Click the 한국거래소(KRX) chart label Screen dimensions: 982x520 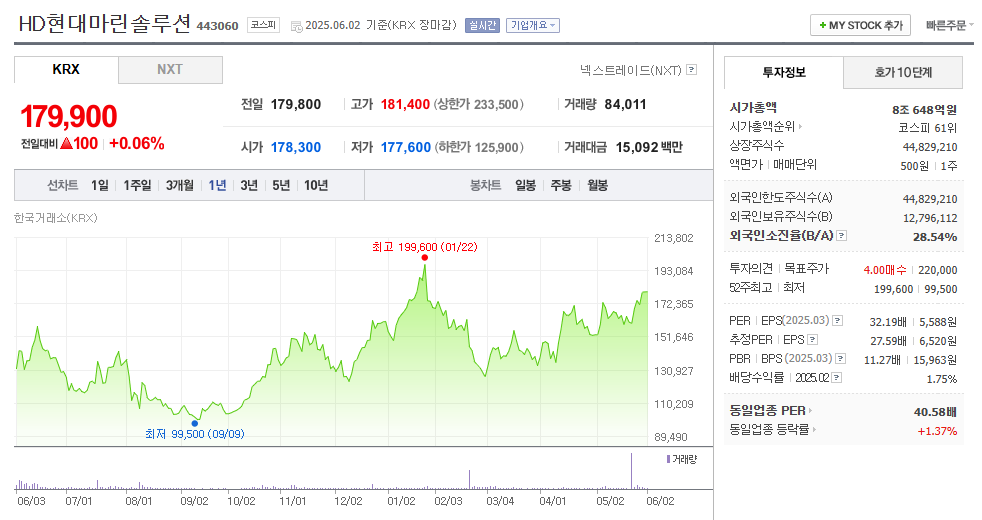point(56,218)
